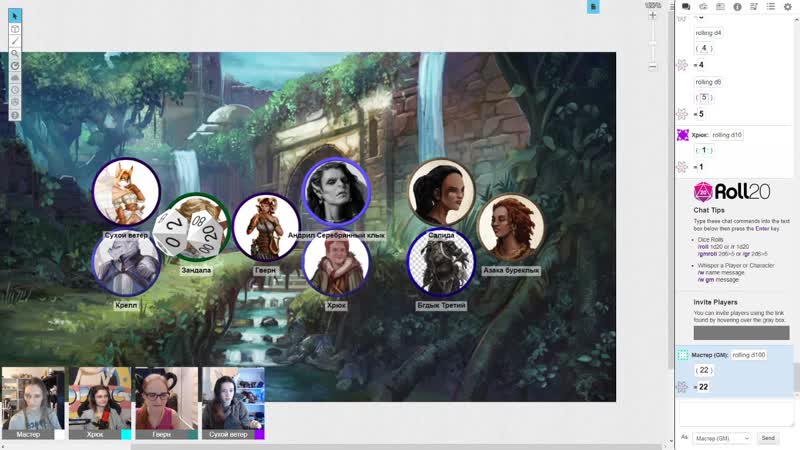Zoom out with the minus button

tap(653, 67)
